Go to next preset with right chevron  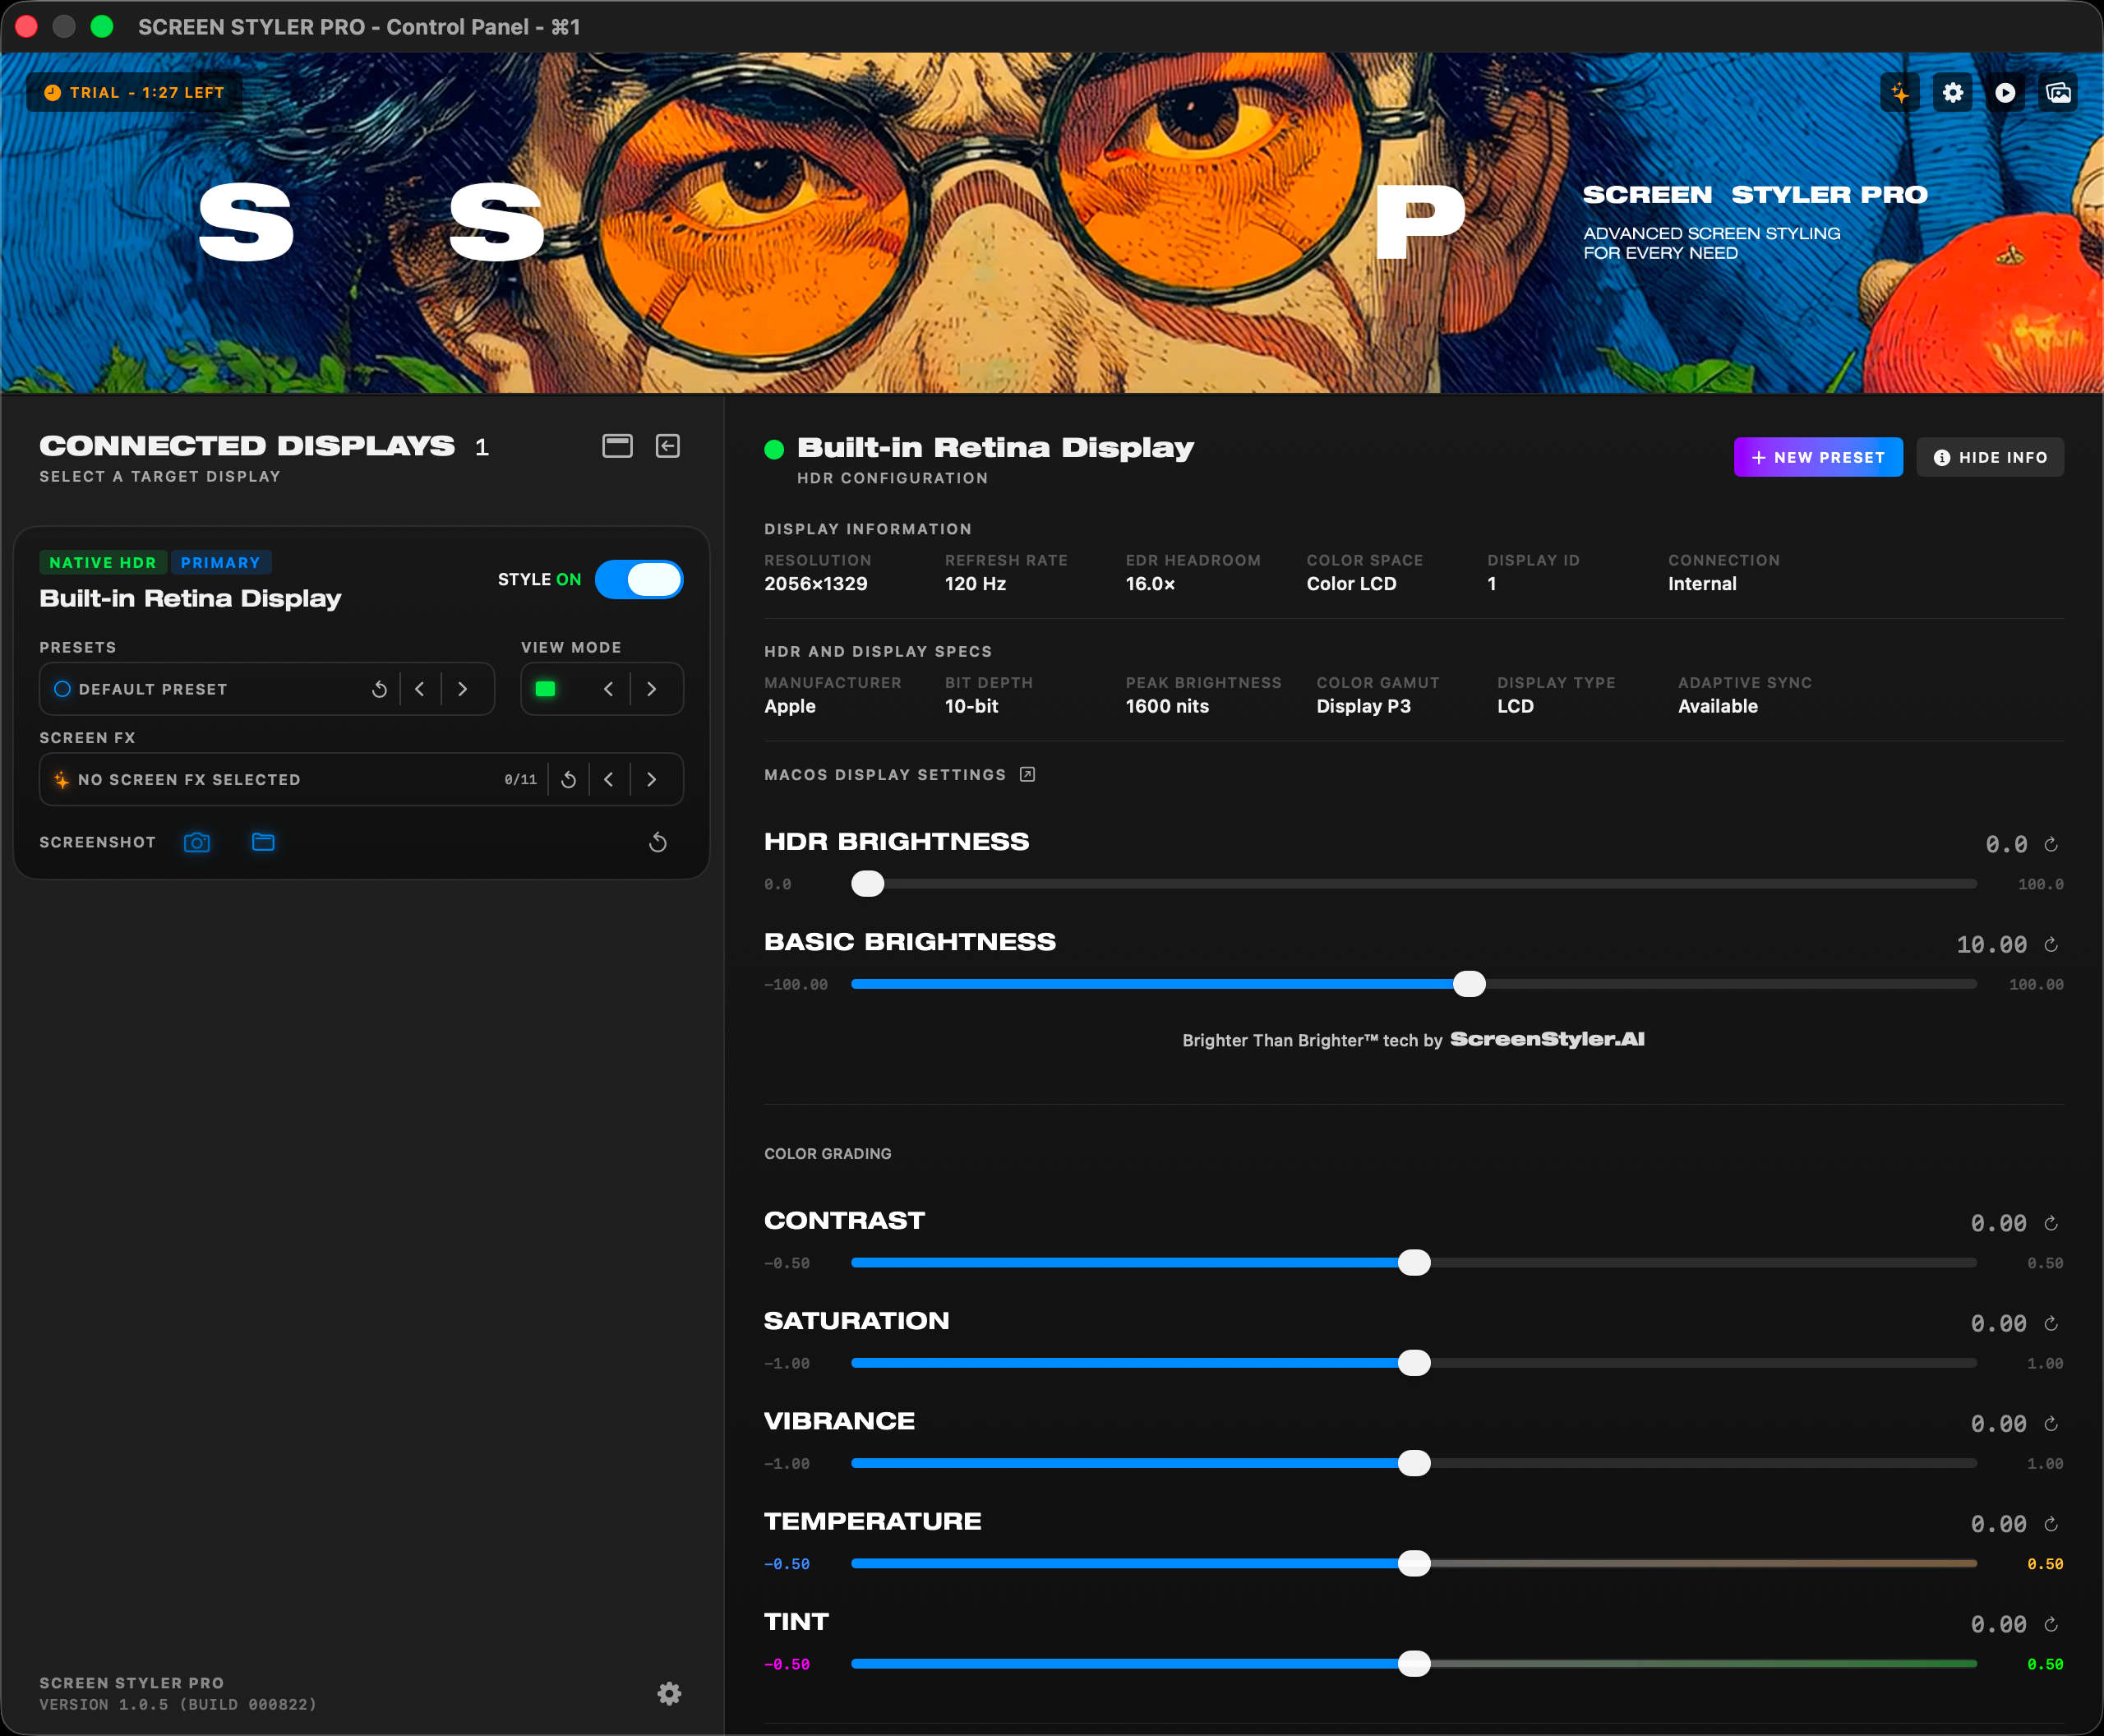pos(463,689)
